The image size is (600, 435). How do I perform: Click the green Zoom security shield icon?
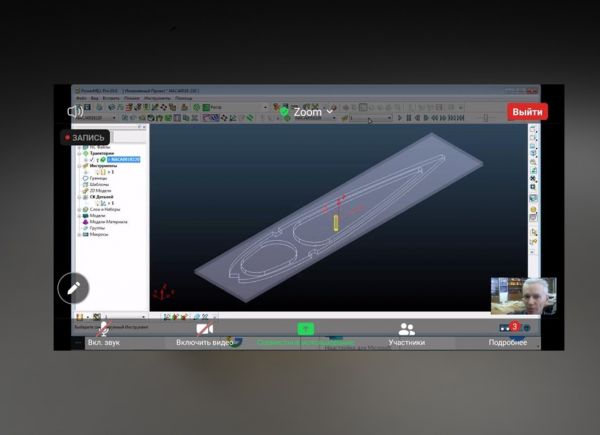(284, 112)
